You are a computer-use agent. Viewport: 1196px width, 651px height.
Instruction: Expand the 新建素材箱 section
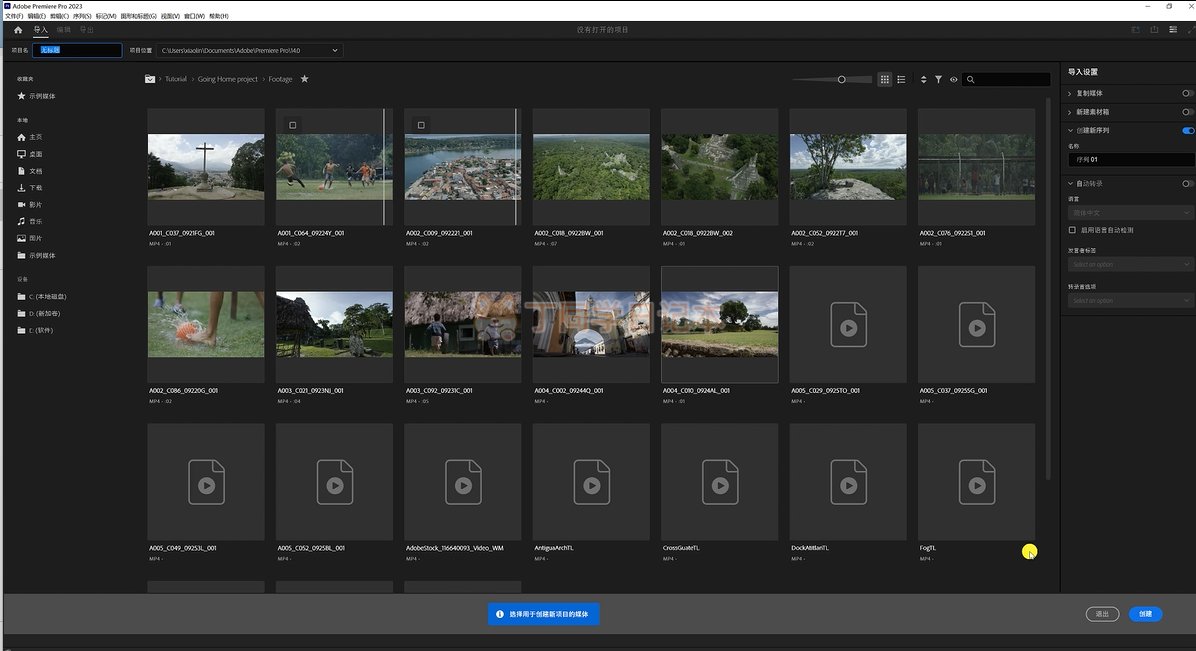pos(1070,112)
